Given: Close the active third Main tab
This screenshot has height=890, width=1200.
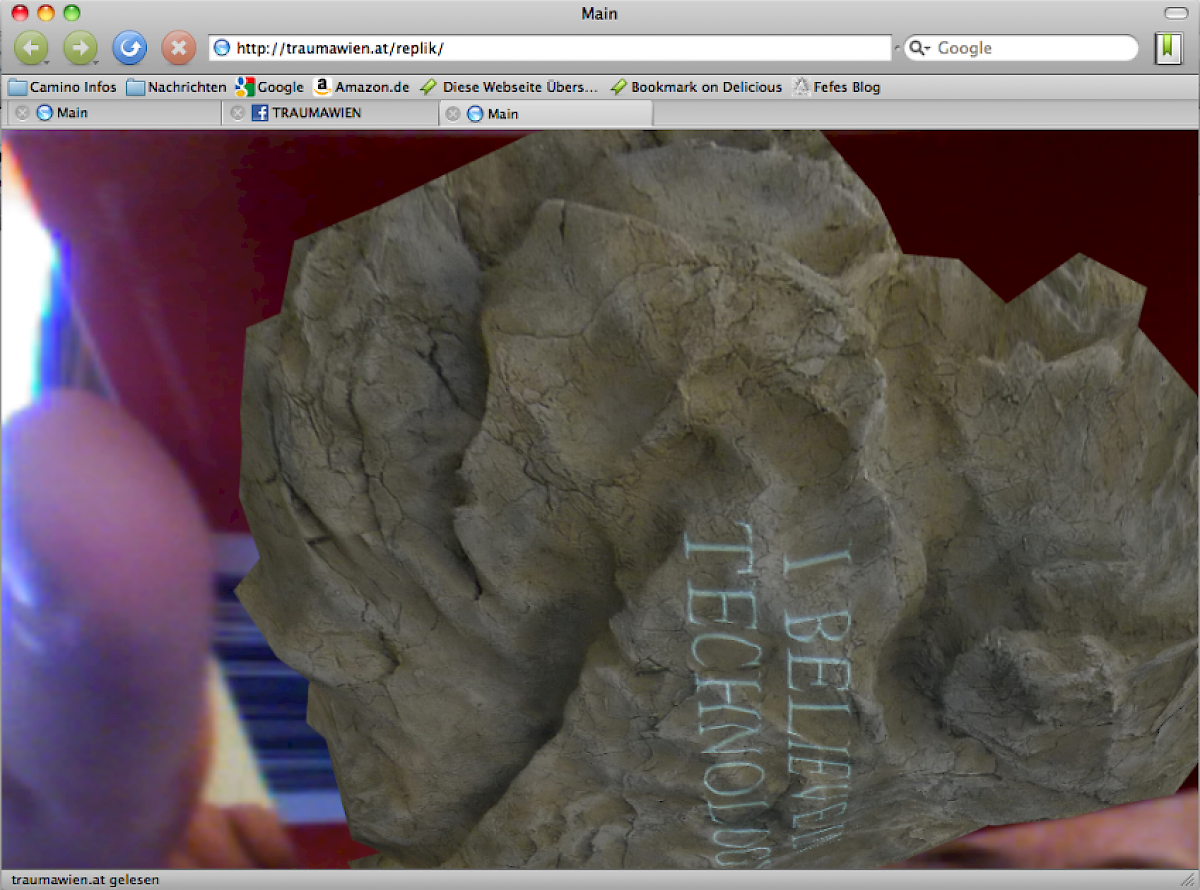Looking at the screenshot, I should tap(453, 114).
